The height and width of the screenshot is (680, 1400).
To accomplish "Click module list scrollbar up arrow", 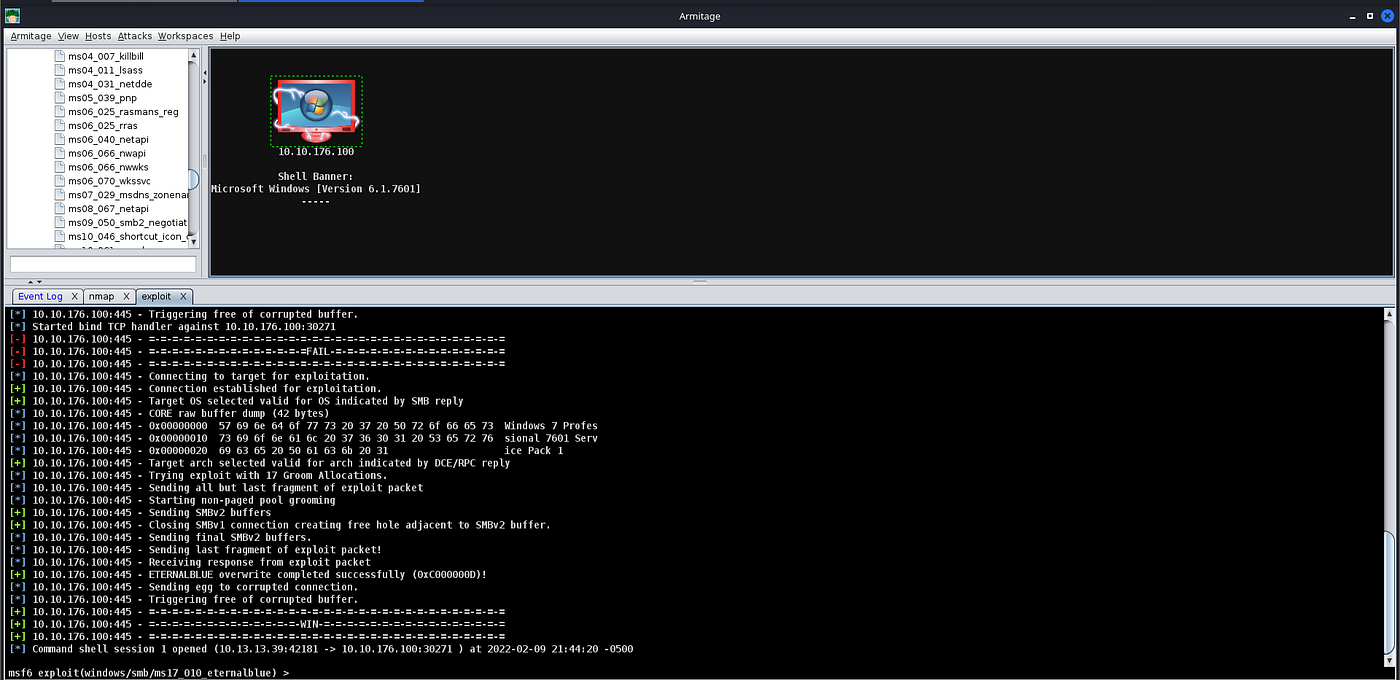I will (x=194, y=55).
